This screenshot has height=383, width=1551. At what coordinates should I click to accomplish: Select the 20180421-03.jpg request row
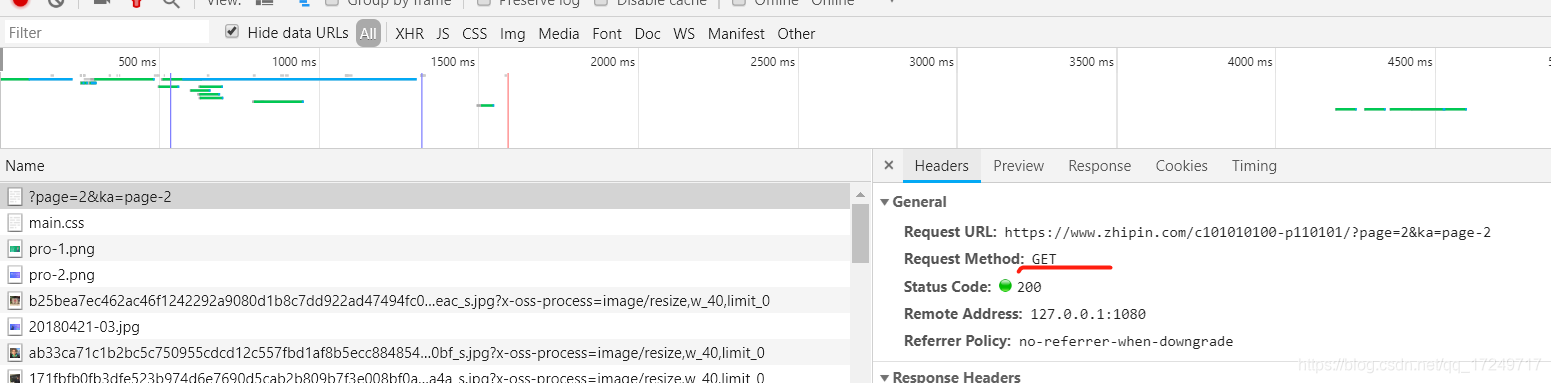[425, 327]
